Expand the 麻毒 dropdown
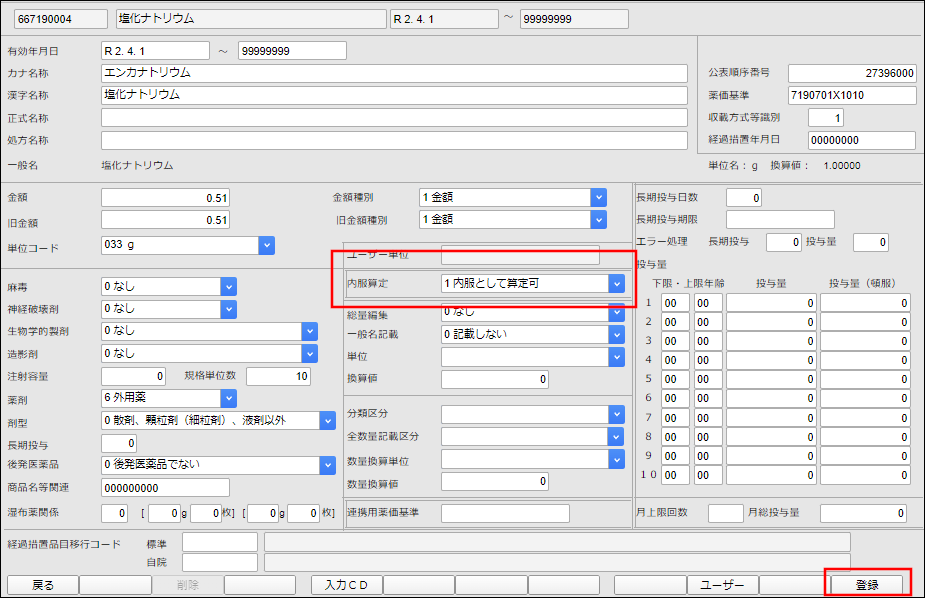Image resolution: width=925 pixels, height=598 pixels. [x=228, y=287]
